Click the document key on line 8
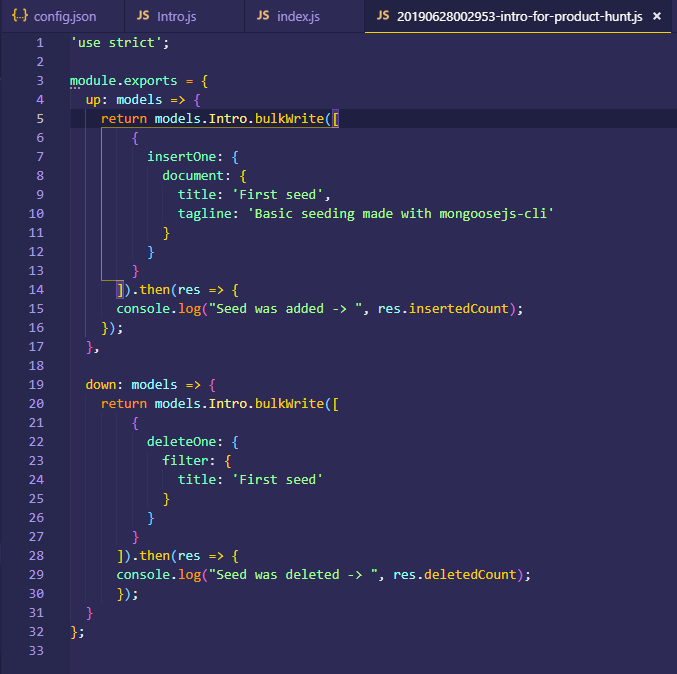The width and height of the screenshot is (677, 674). tap(193, 176)
